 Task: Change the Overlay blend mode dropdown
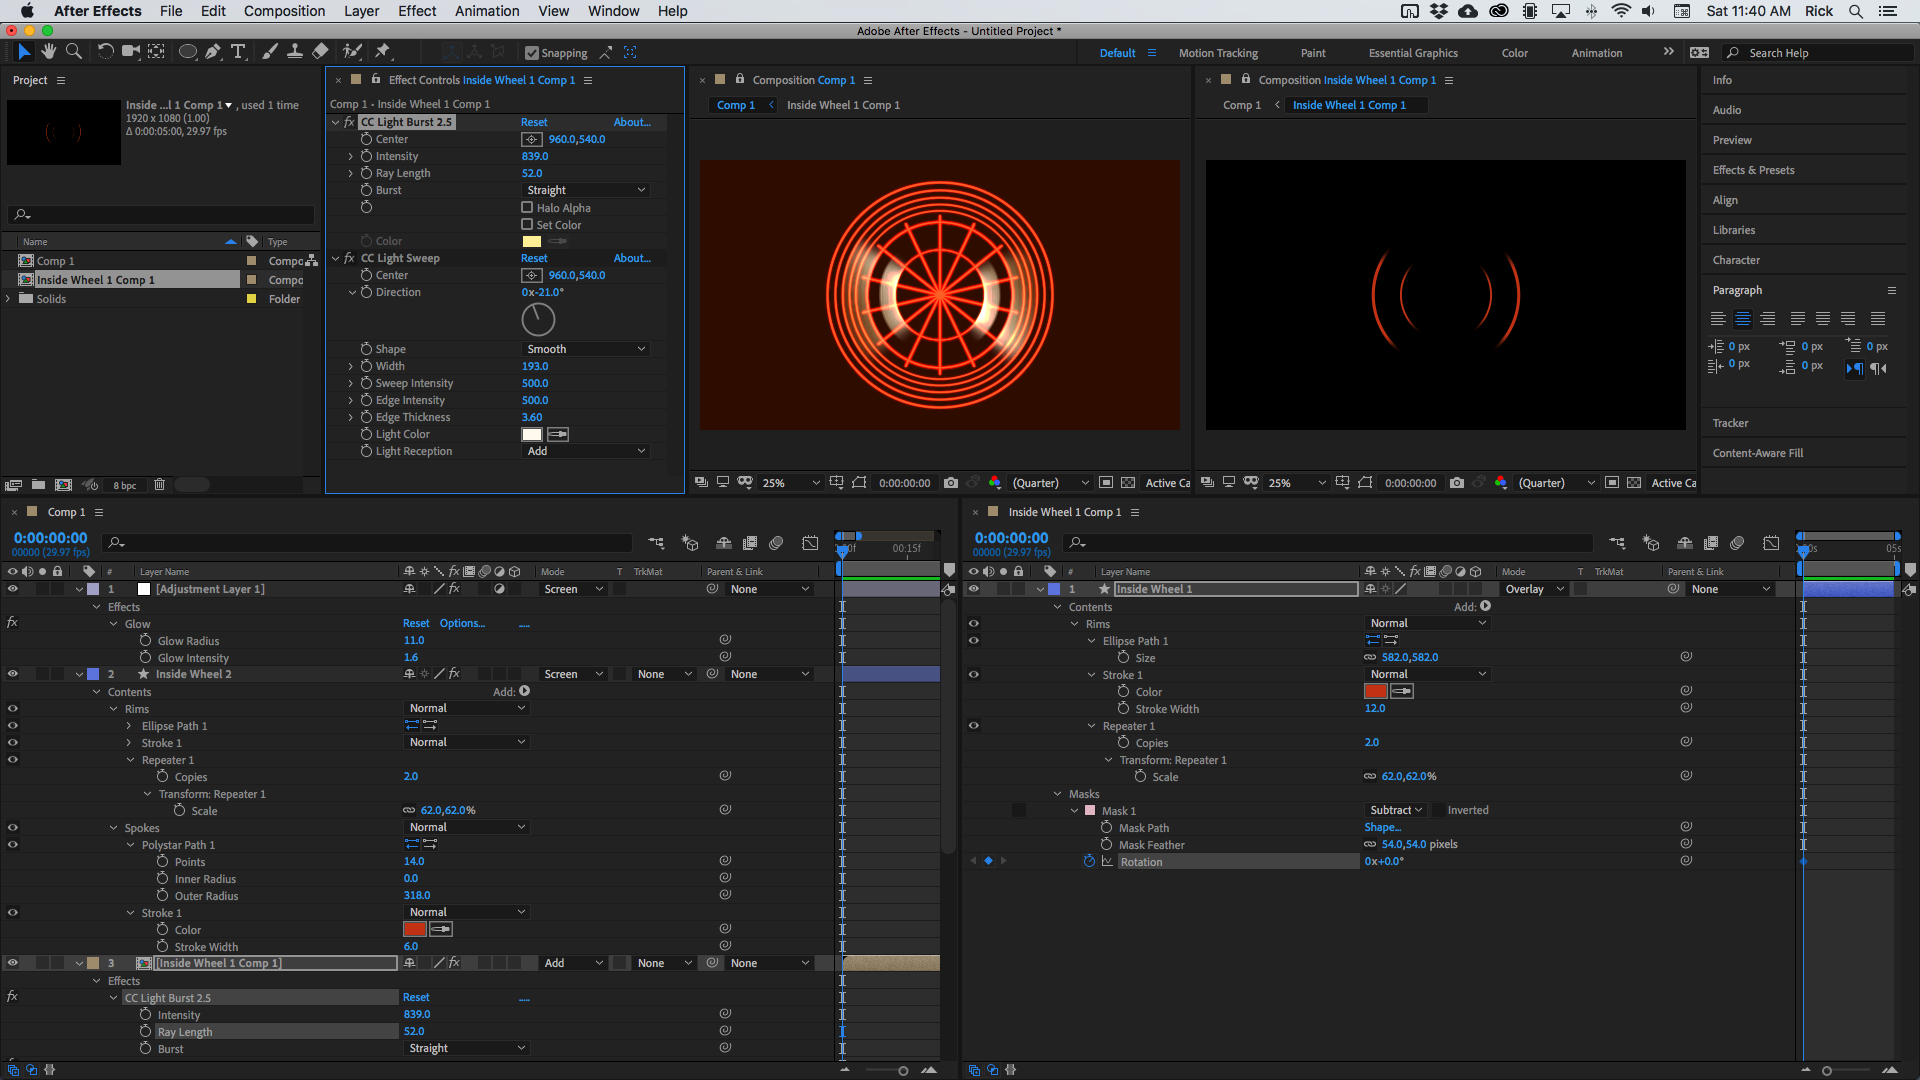pos(1533,589)
